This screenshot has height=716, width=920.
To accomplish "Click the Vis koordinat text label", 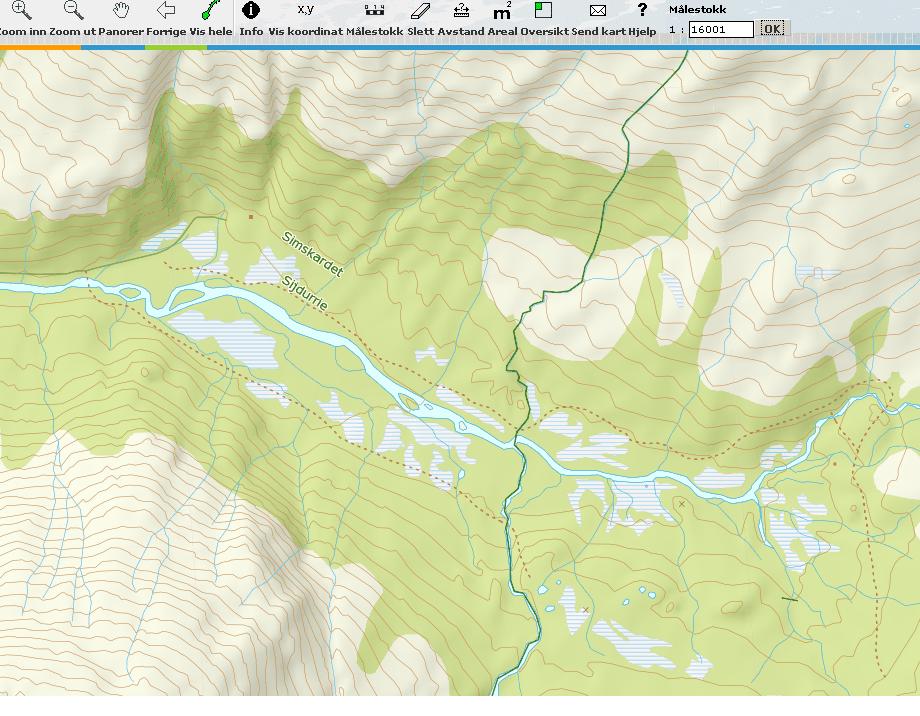I will click(x=305, y=31).
